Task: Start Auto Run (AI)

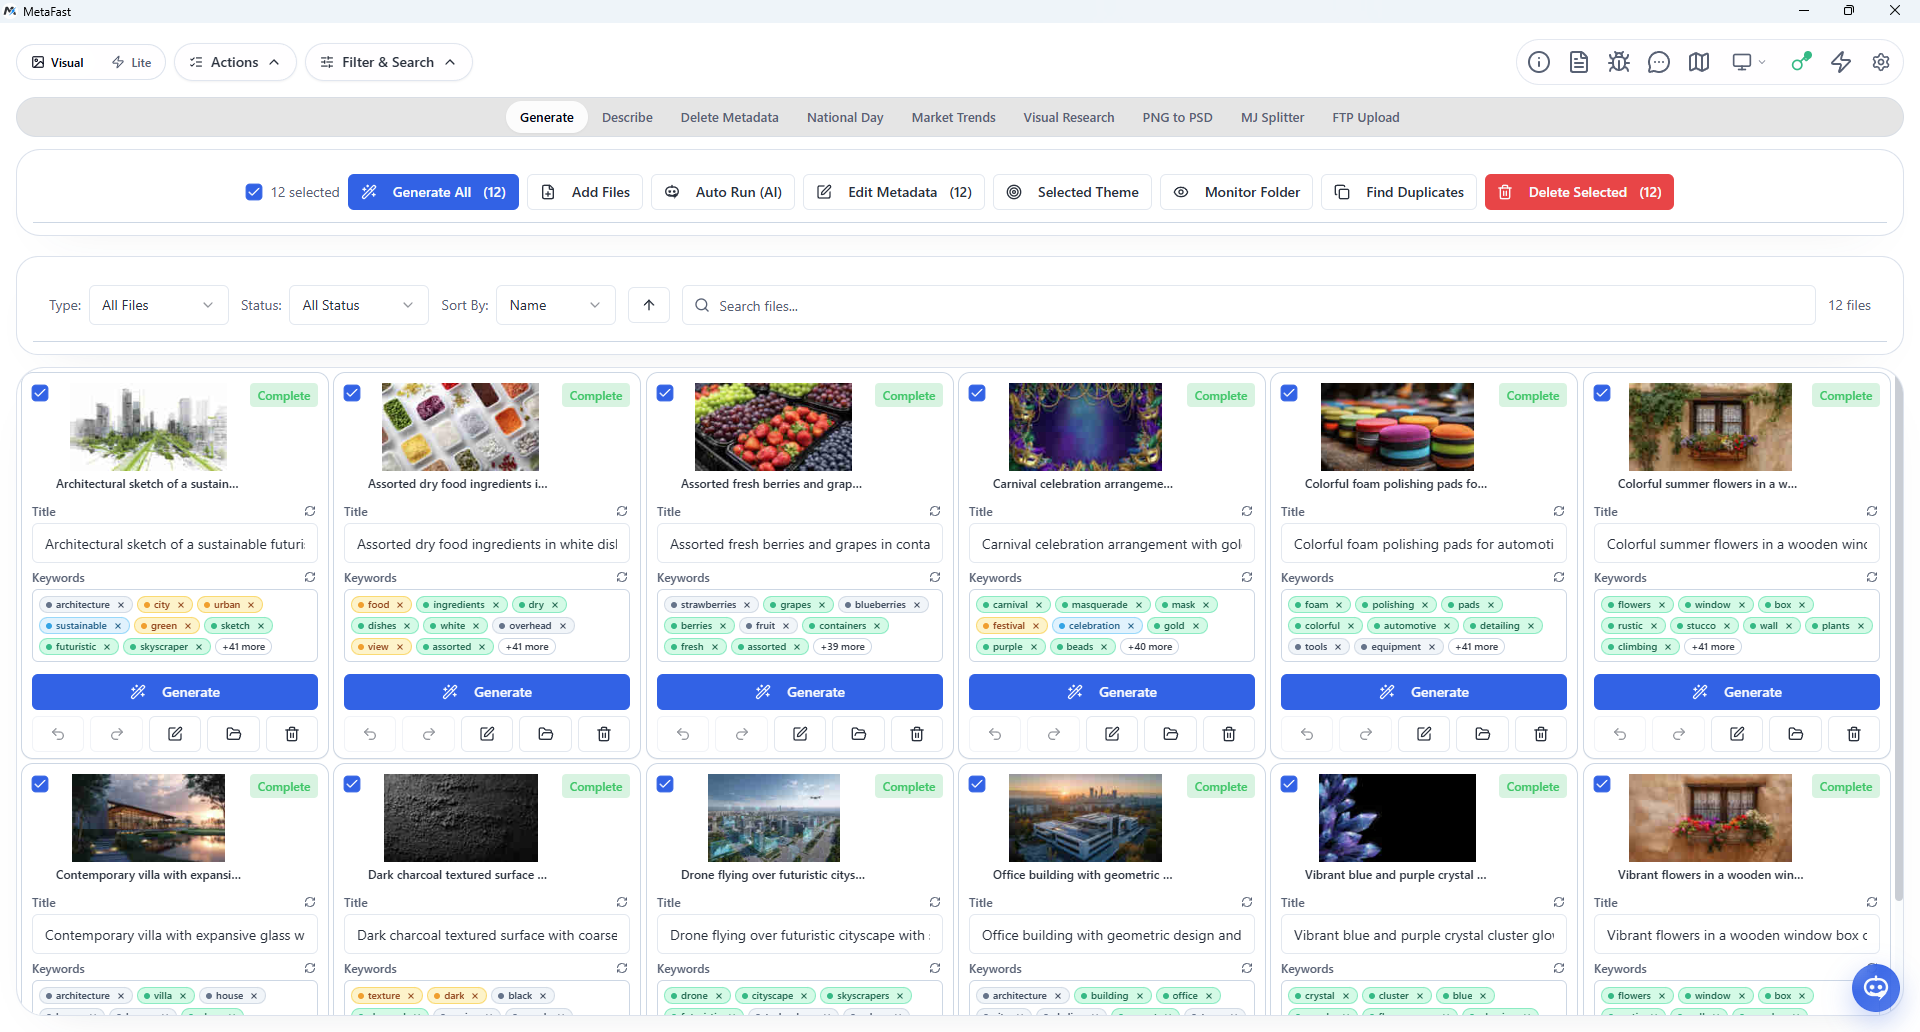Action: pos(723,192)
